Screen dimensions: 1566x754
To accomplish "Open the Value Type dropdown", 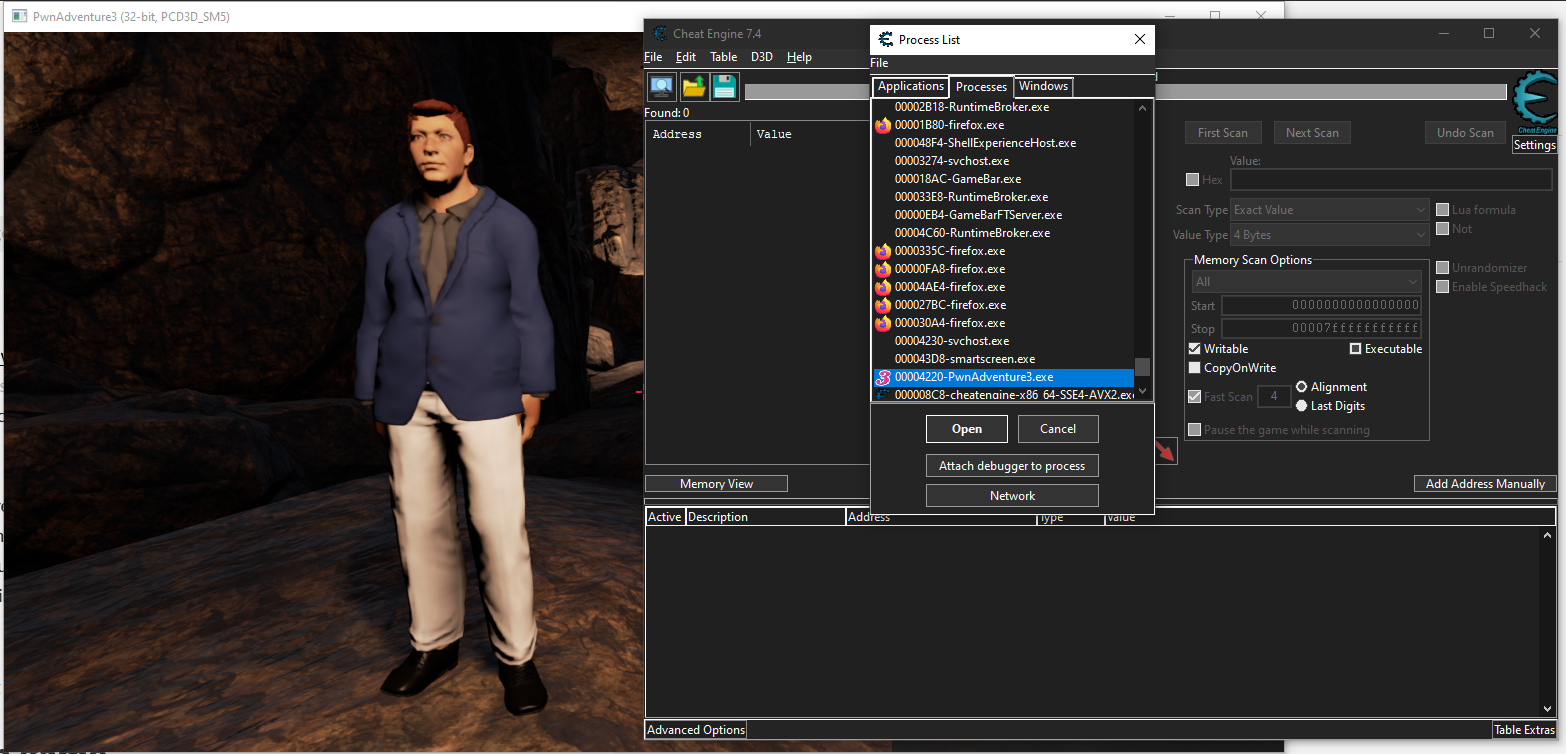I will [x=1330, y=235].
